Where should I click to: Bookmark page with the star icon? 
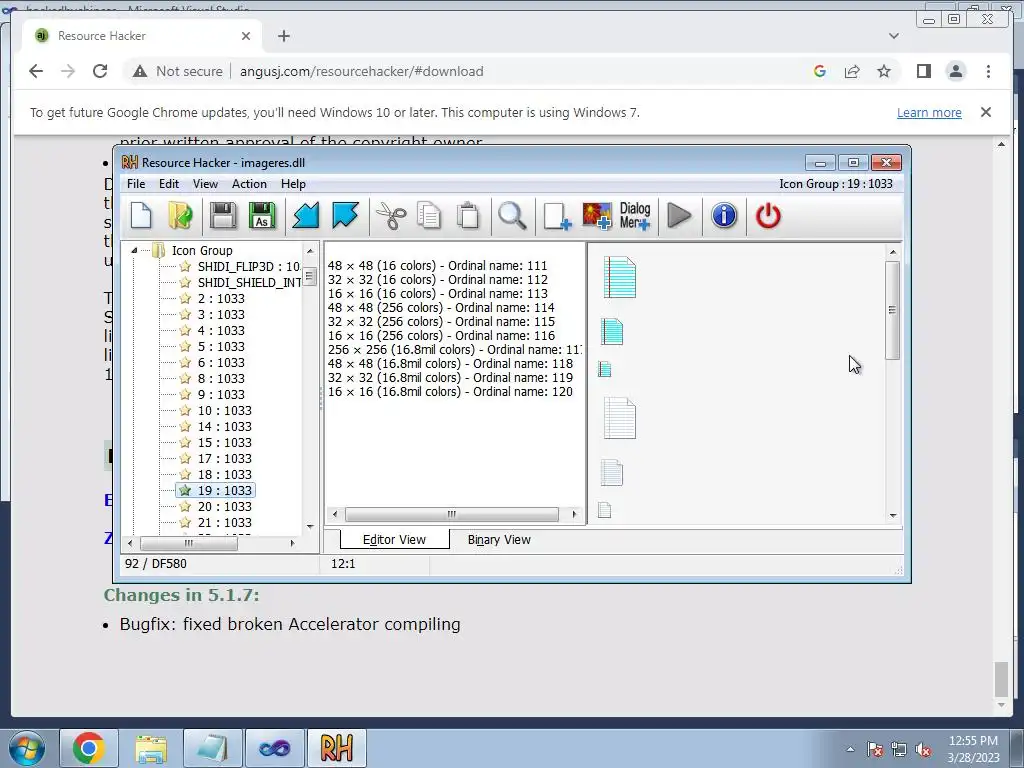(x=884, y=71)
